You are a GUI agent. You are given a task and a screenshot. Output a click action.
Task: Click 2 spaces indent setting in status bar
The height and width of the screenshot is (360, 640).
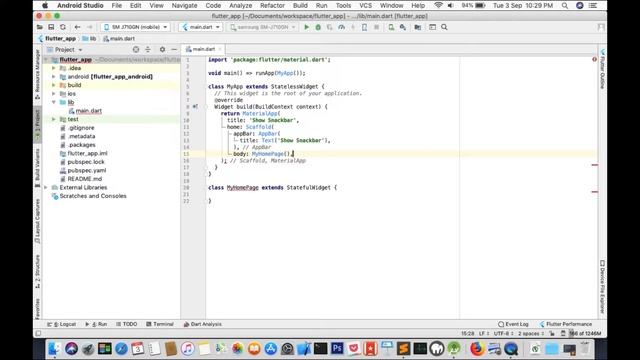pos(531,333)
